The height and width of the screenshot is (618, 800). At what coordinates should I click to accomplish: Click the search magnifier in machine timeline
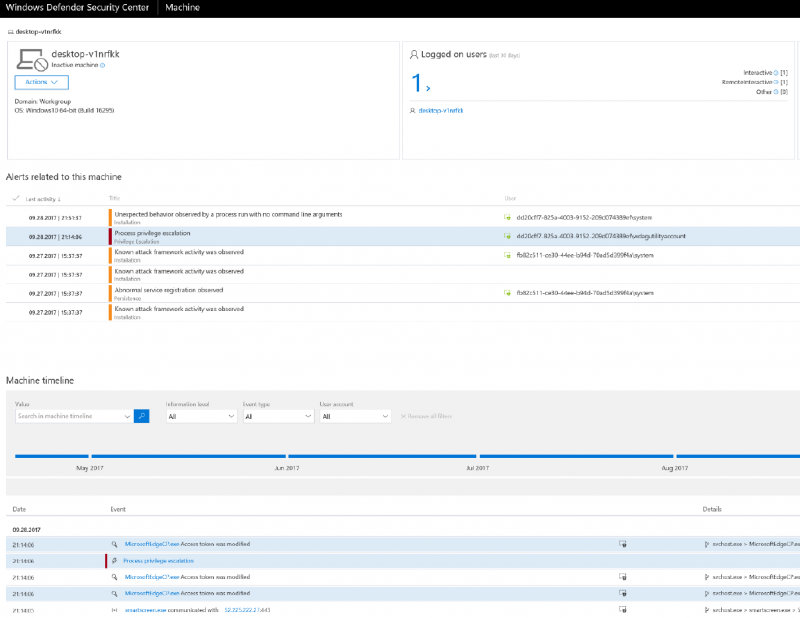141,415
